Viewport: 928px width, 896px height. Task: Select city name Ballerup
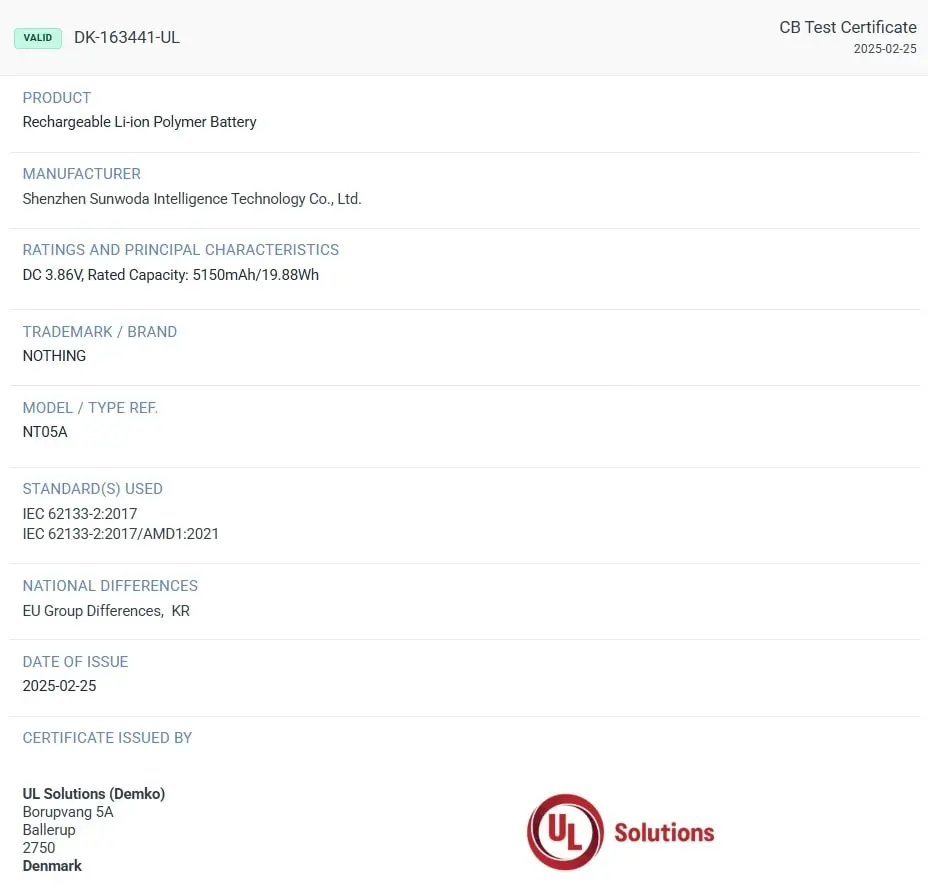tap(49, 830)
